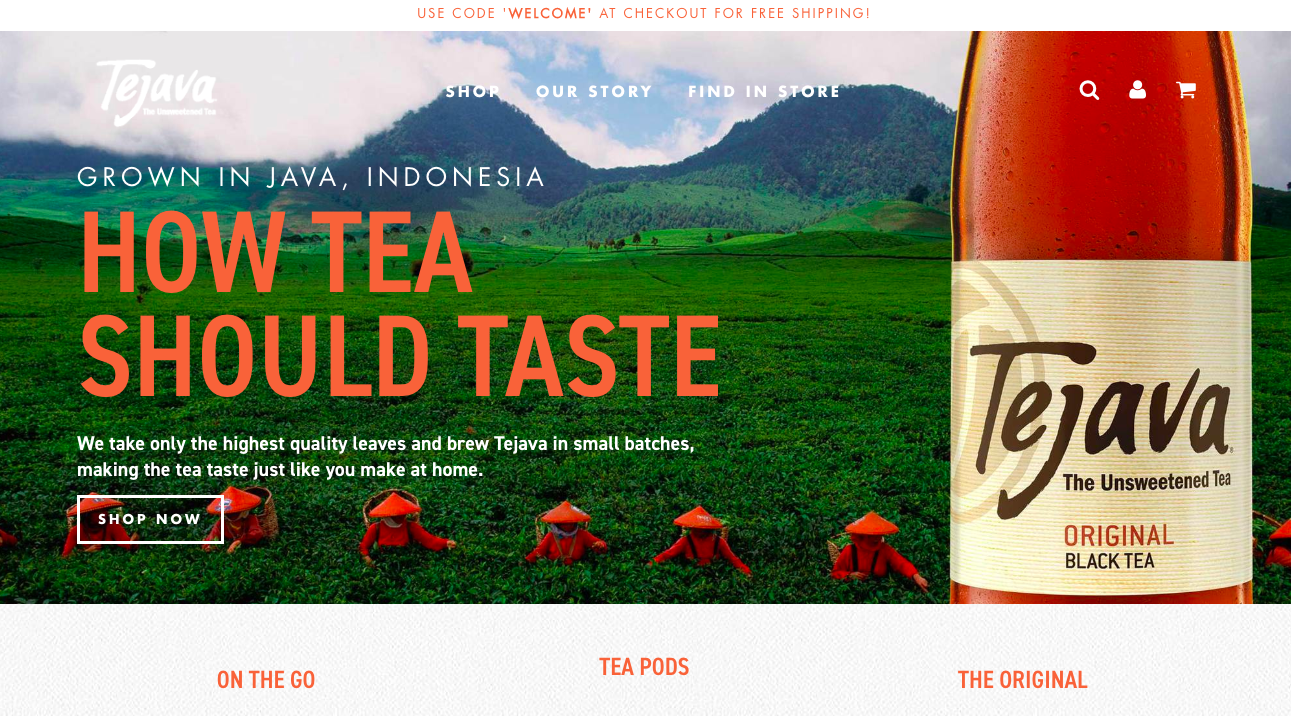
Task: Click the GROWN IN JAVA, INDONESIA subtitle
Action: click(312, 177)
